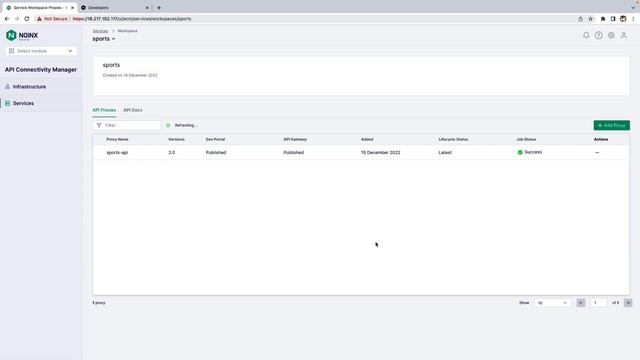Click the browser back arrow
The width and height of the screenshot is (640, 360).
point(7,19)
